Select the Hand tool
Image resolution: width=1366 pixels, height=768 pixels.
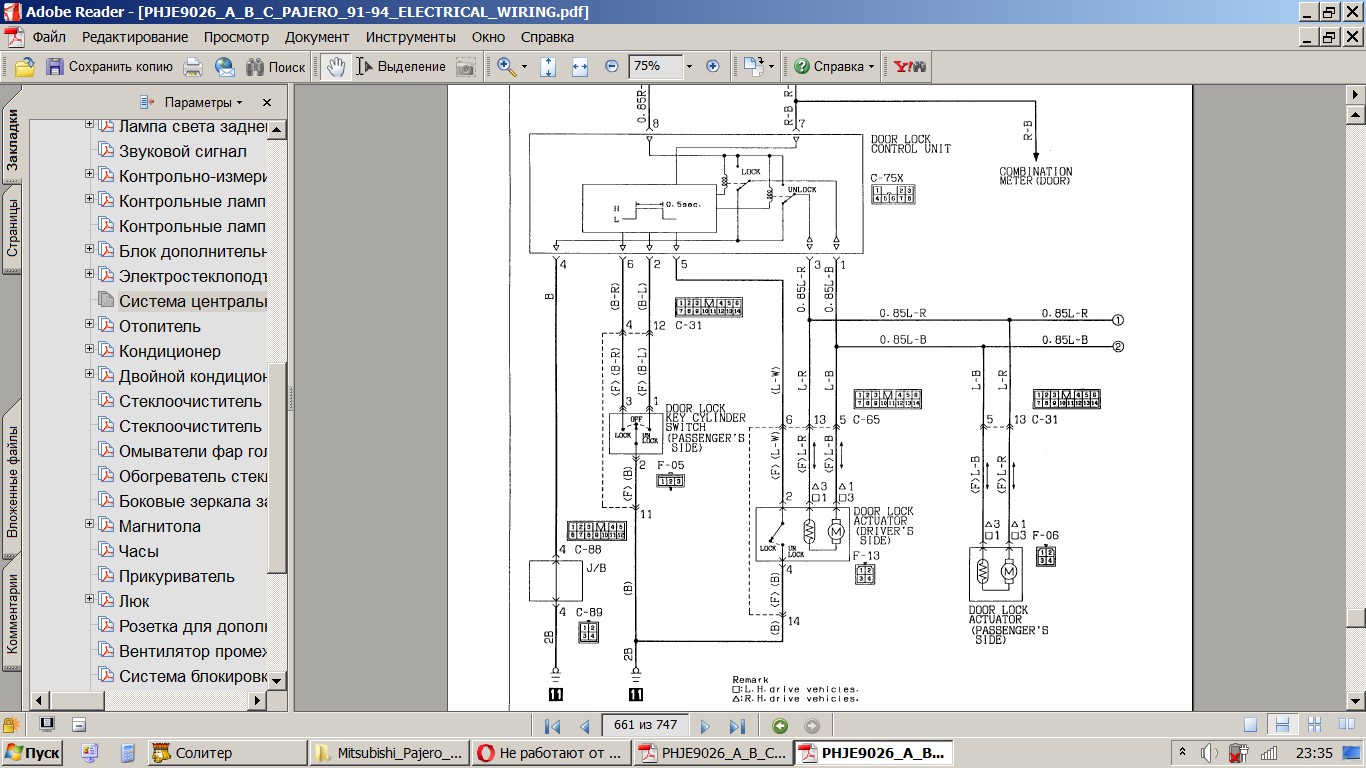point(336,67)
